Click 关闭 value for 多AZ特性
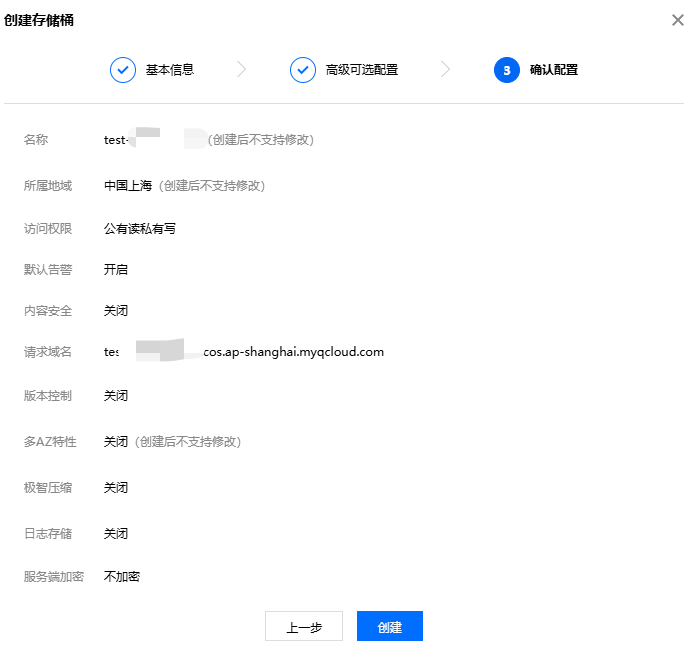Image resolution: width=691 pixels, height=658 pixels. (x=115, y=442)
